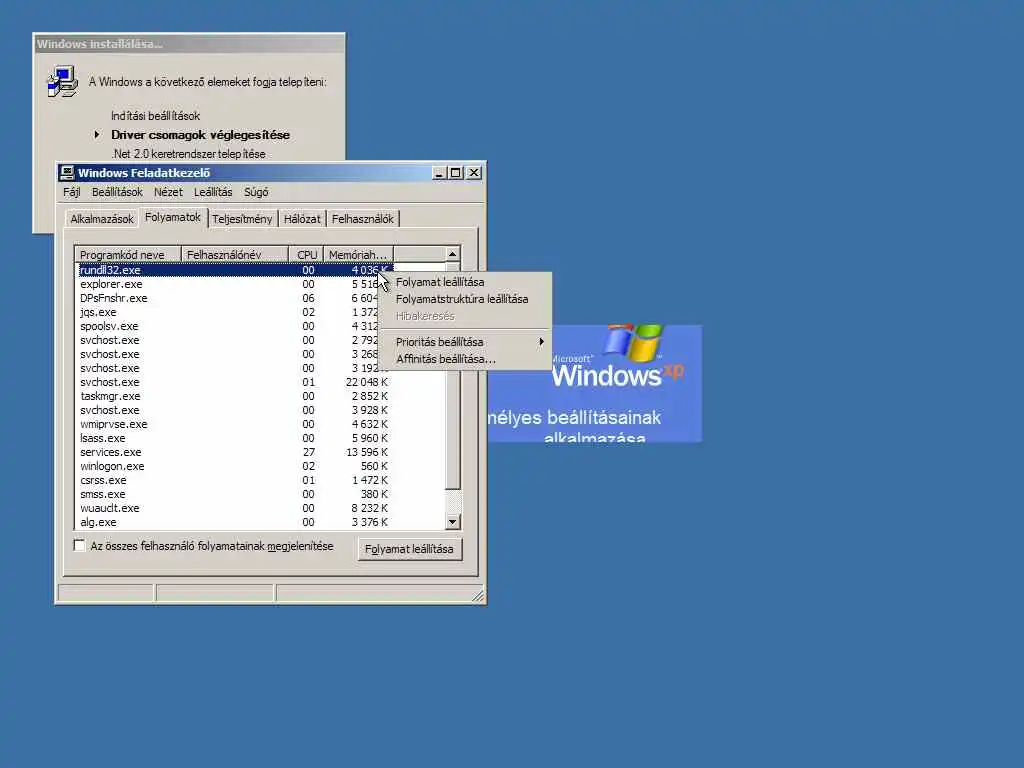This screenshot has height=768, width=1024.
Task: Minimize the Windows Feladatkezelő window
Action: [439, 172]
